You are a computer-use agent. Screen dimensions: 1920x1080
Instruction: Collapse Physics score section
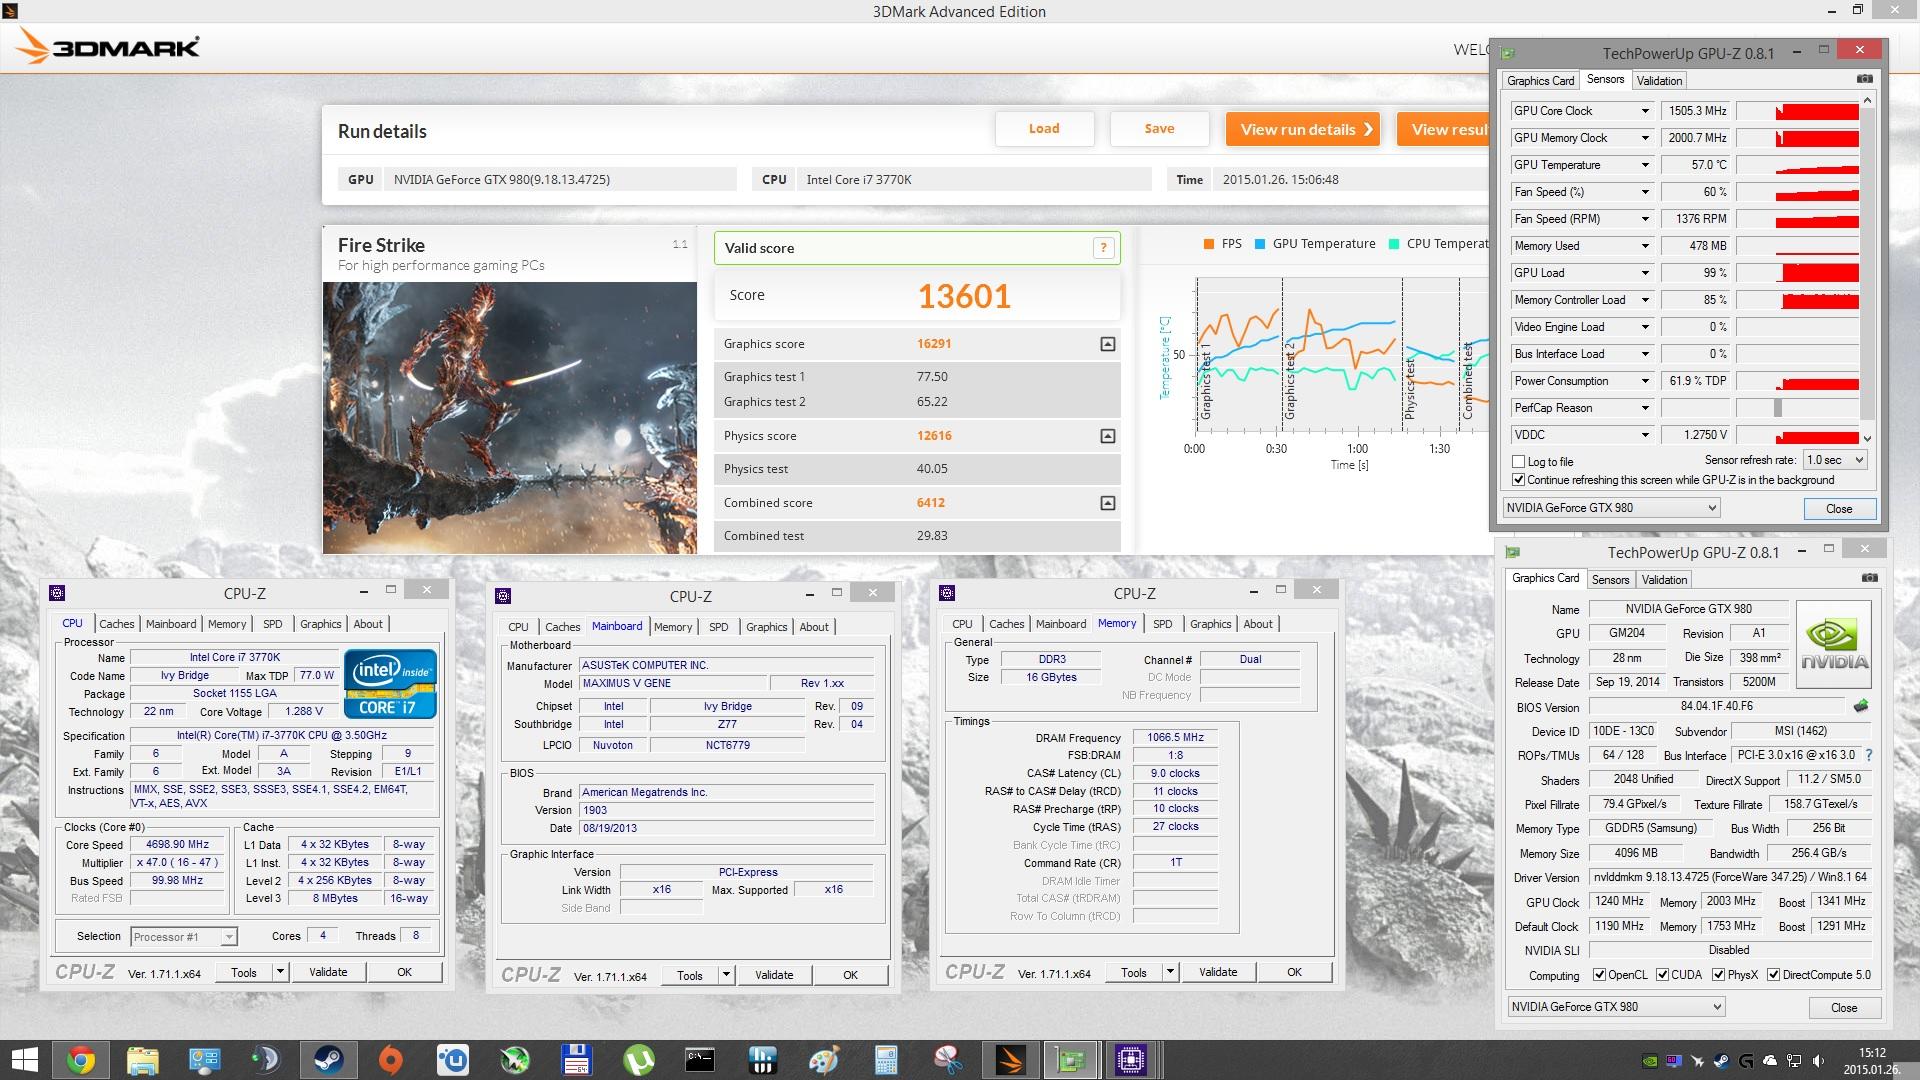[1107, 436]
